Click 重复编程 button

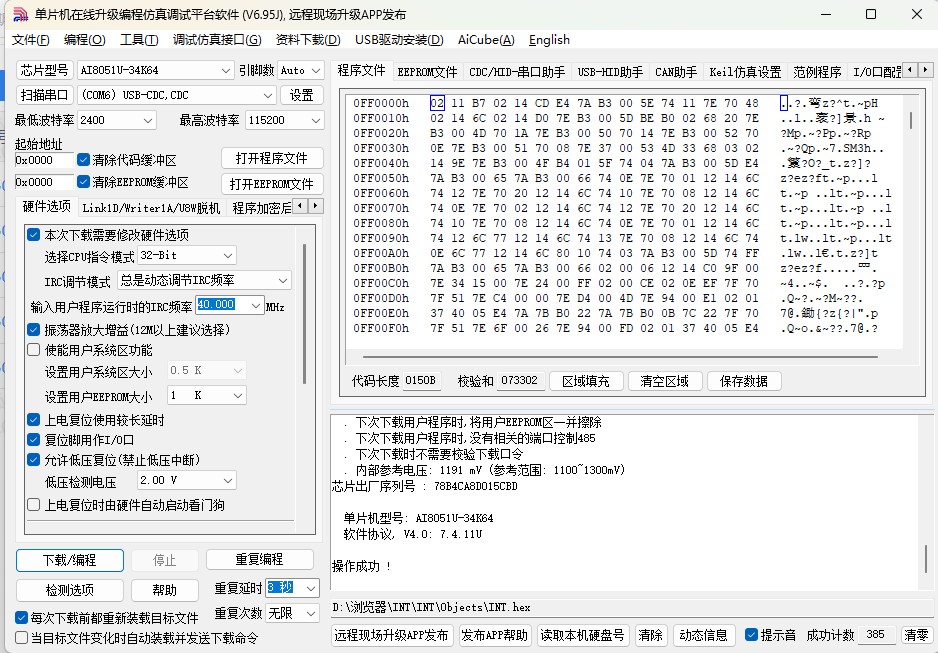[x=260, y=560]
